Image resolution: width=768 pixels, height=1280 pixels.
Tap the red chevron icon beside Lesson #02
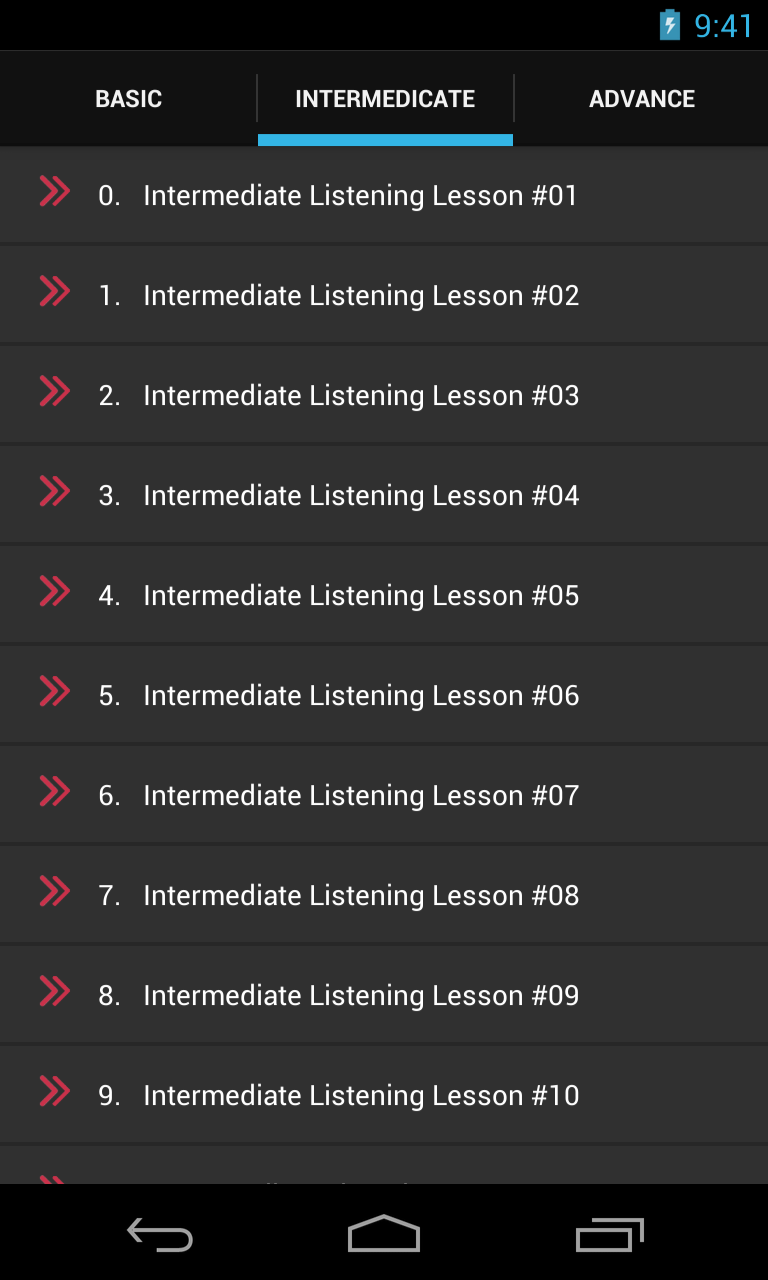(54, 290)
